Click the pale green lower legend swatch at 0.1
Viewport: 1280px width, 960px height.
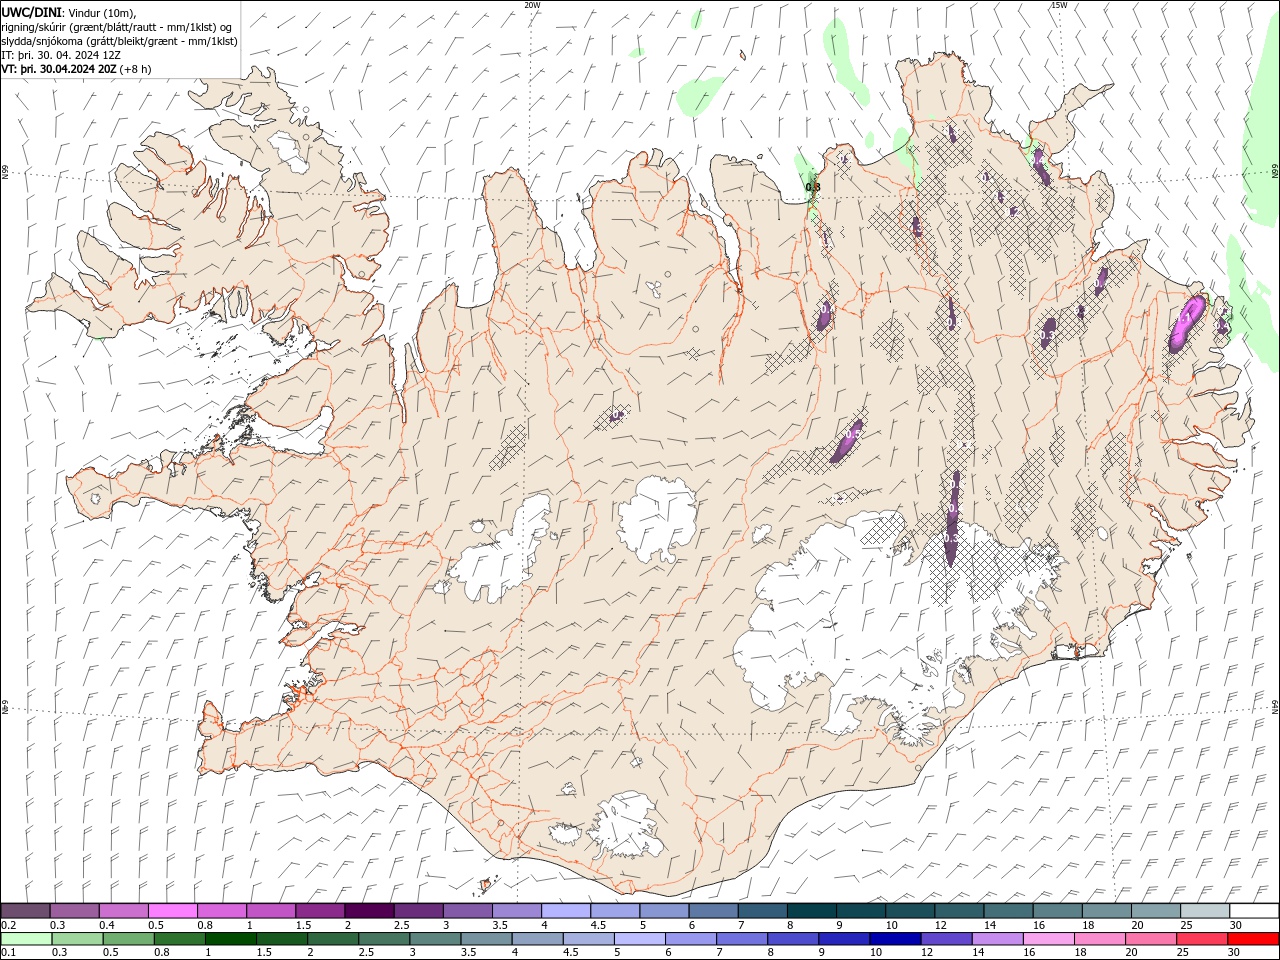point(26,939)
